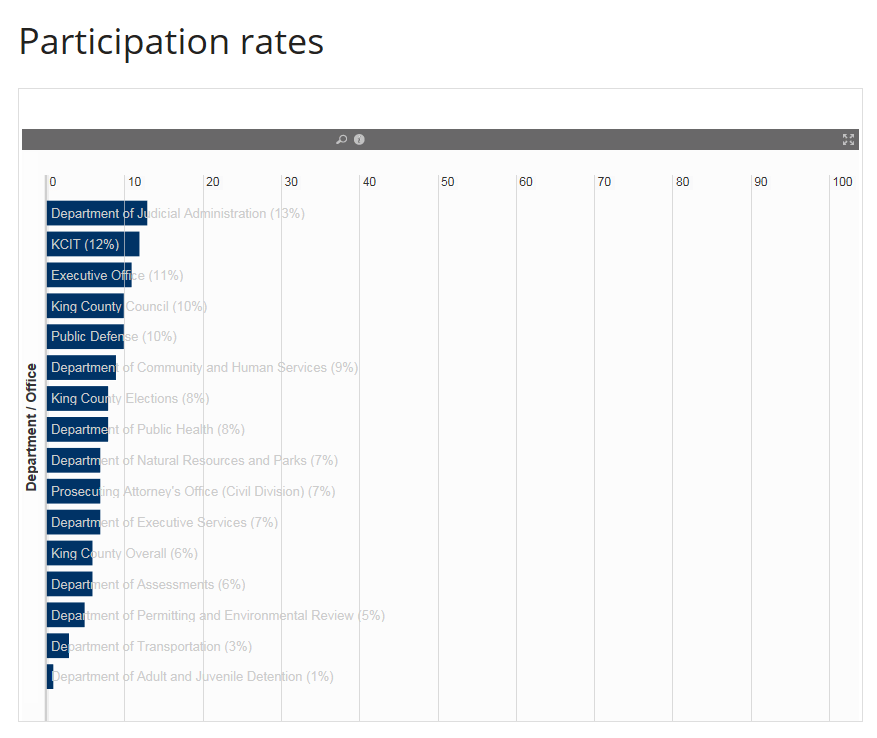Image resolution: width=877 pixels, height=738 pixels.
Task: Select the Department of Executive Services bar
Action: point(73,523)
